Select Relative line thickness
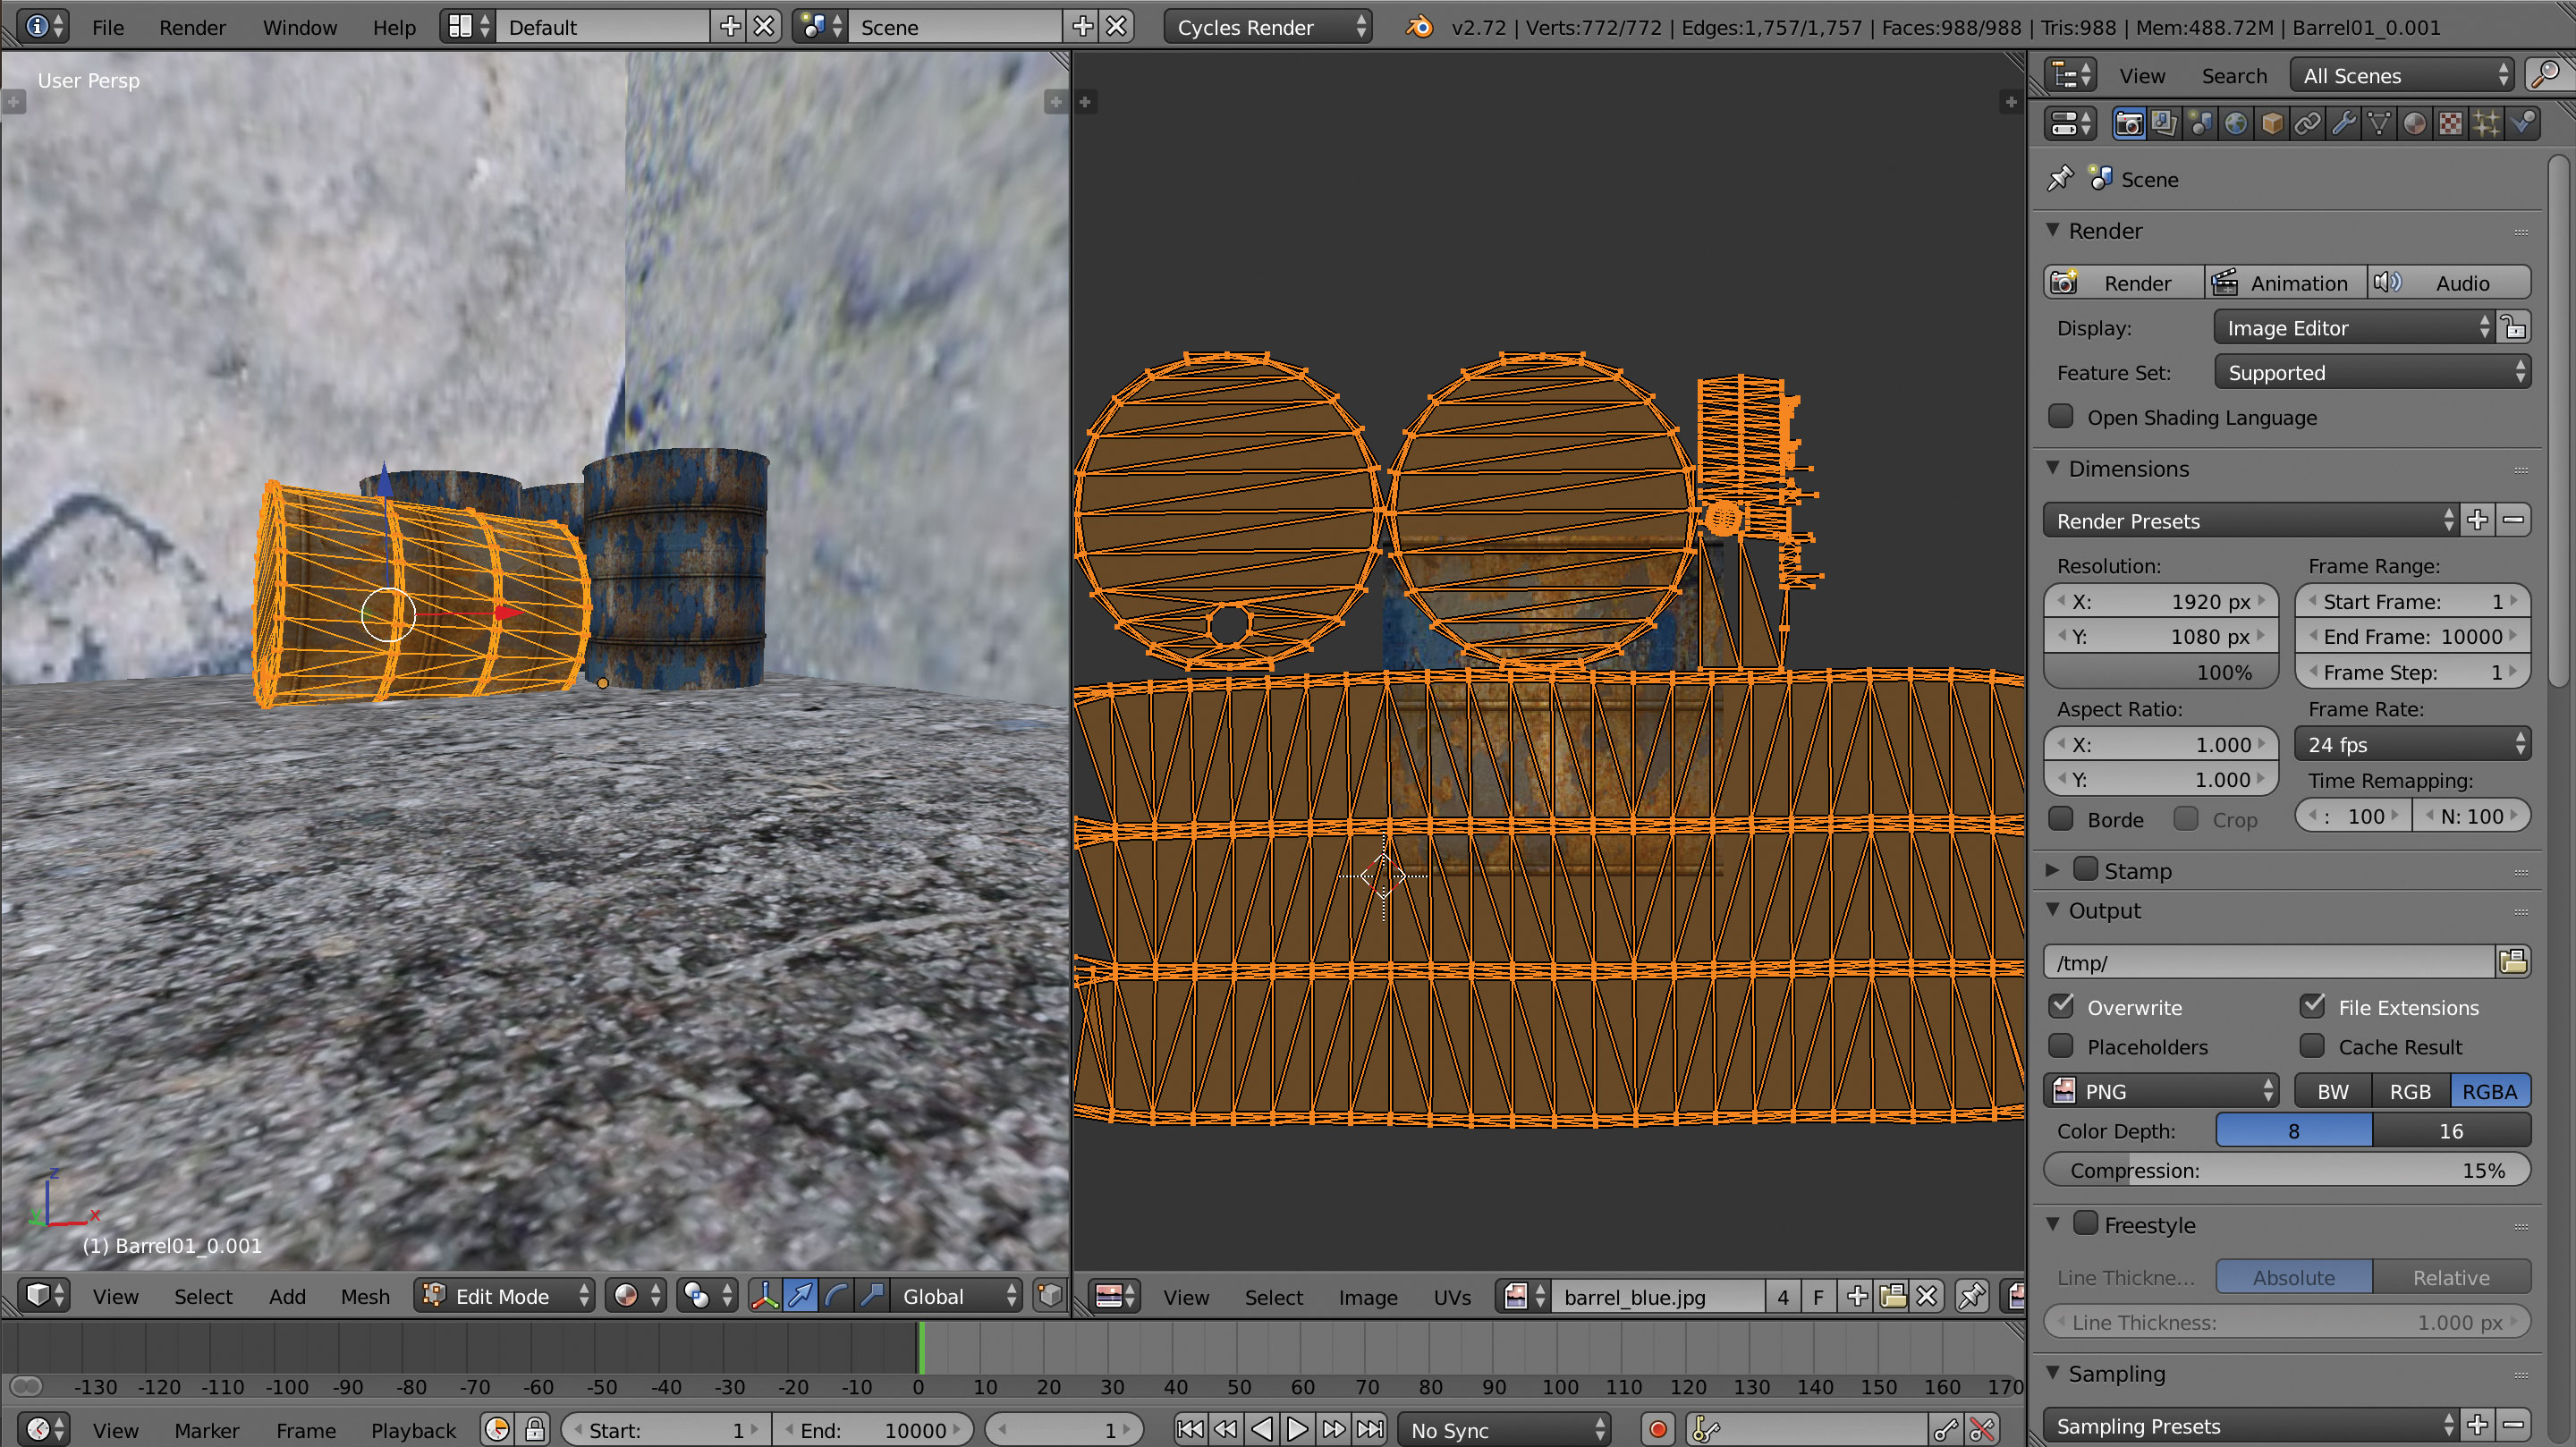Image resolution: width=2576 pixels, height=1447 pixels. [x=2451, y=1277]
